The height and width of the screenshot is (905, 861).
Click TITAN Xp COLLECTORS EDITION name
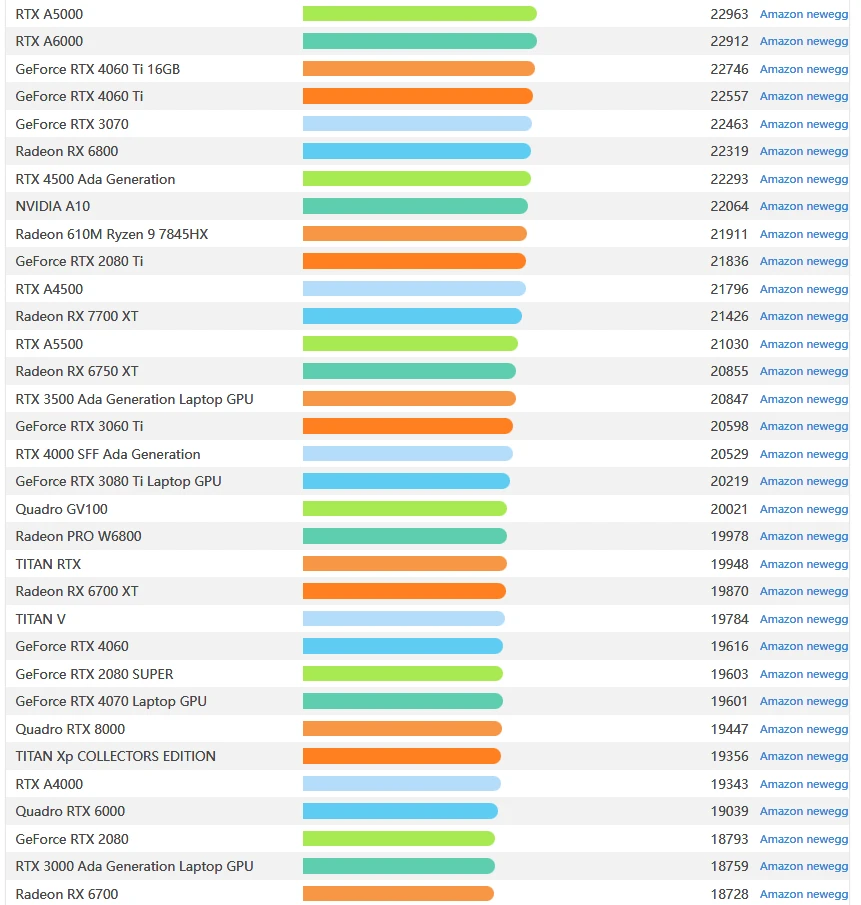[x=116, y=757]
